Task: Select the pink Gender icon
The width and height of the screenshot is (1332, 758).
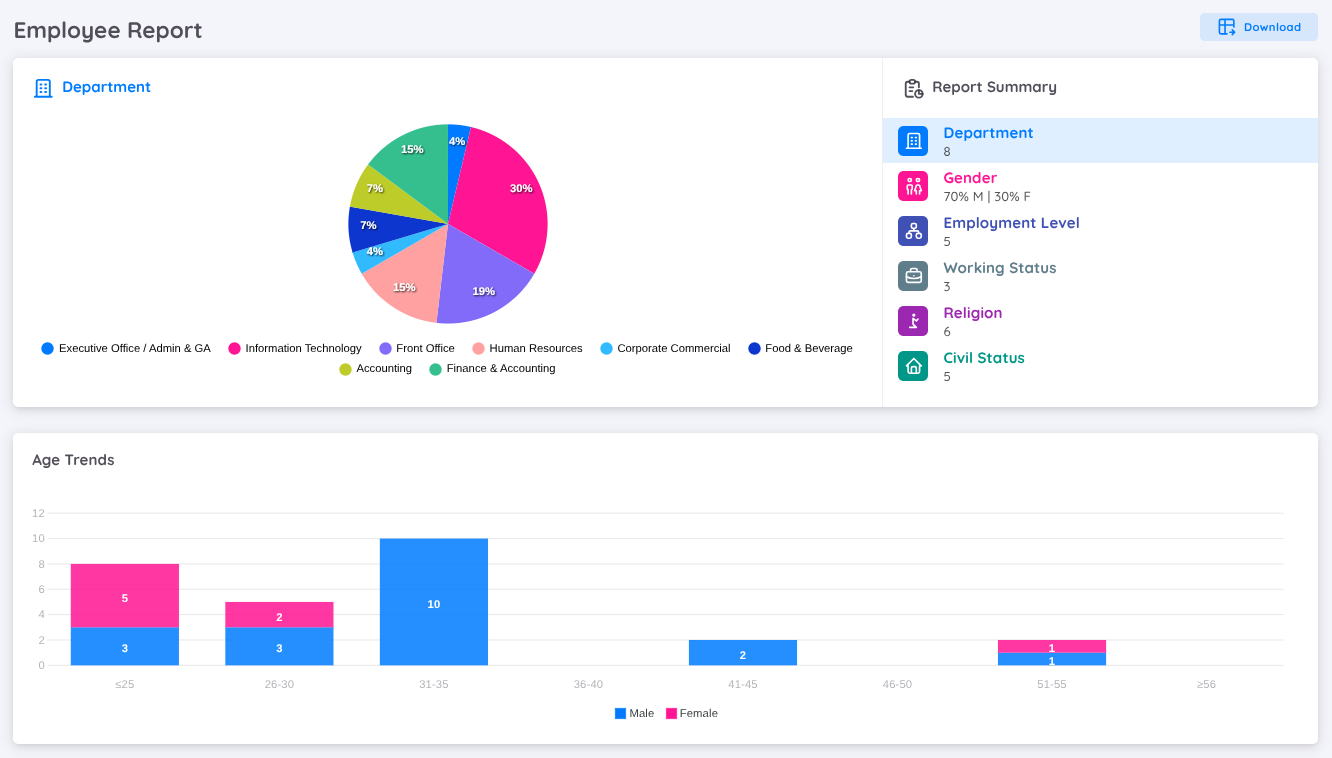Action: (912, 186)
